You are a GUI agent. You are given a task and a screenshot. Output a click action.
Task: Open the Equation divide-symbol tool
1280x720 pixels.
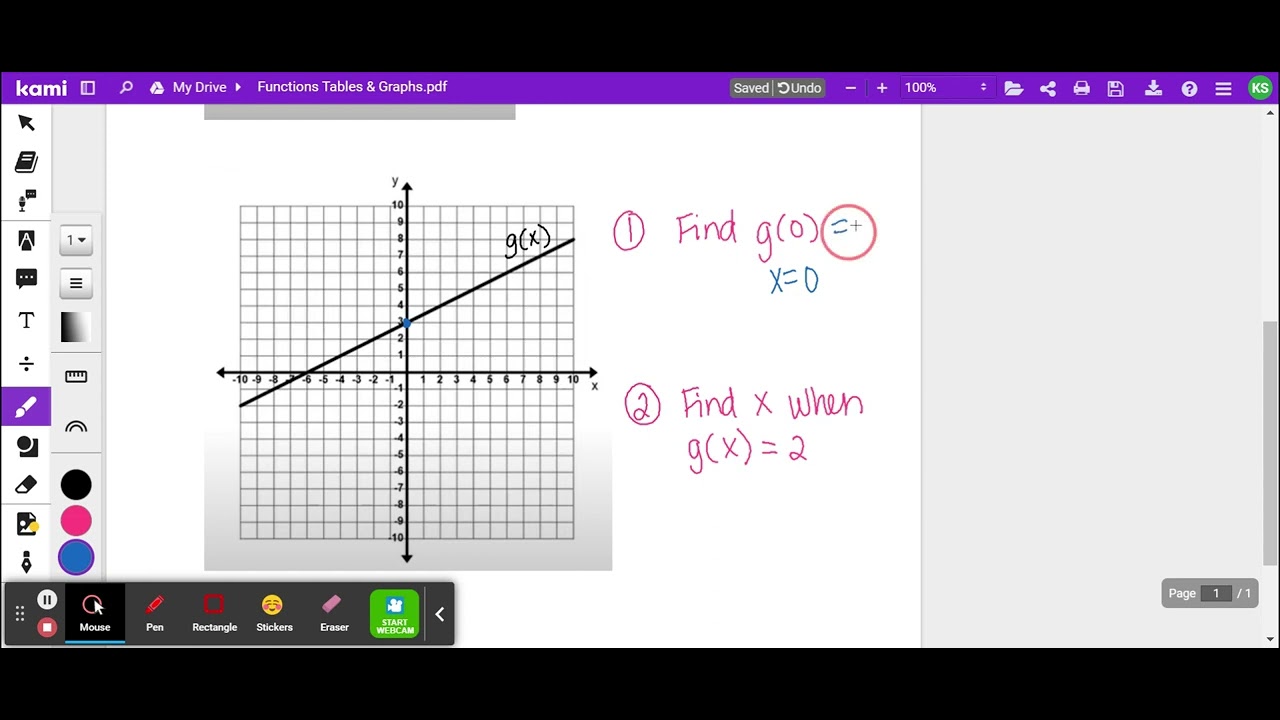click(26, 363)
